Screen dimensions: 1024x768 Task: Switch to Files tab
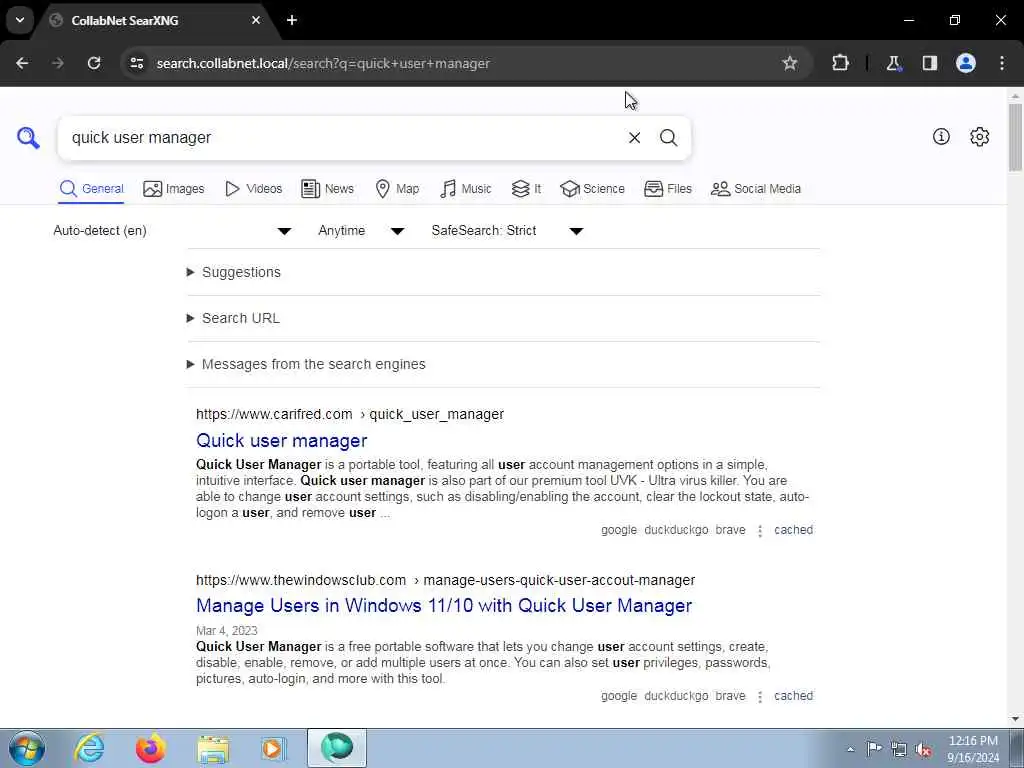[667, 189]
